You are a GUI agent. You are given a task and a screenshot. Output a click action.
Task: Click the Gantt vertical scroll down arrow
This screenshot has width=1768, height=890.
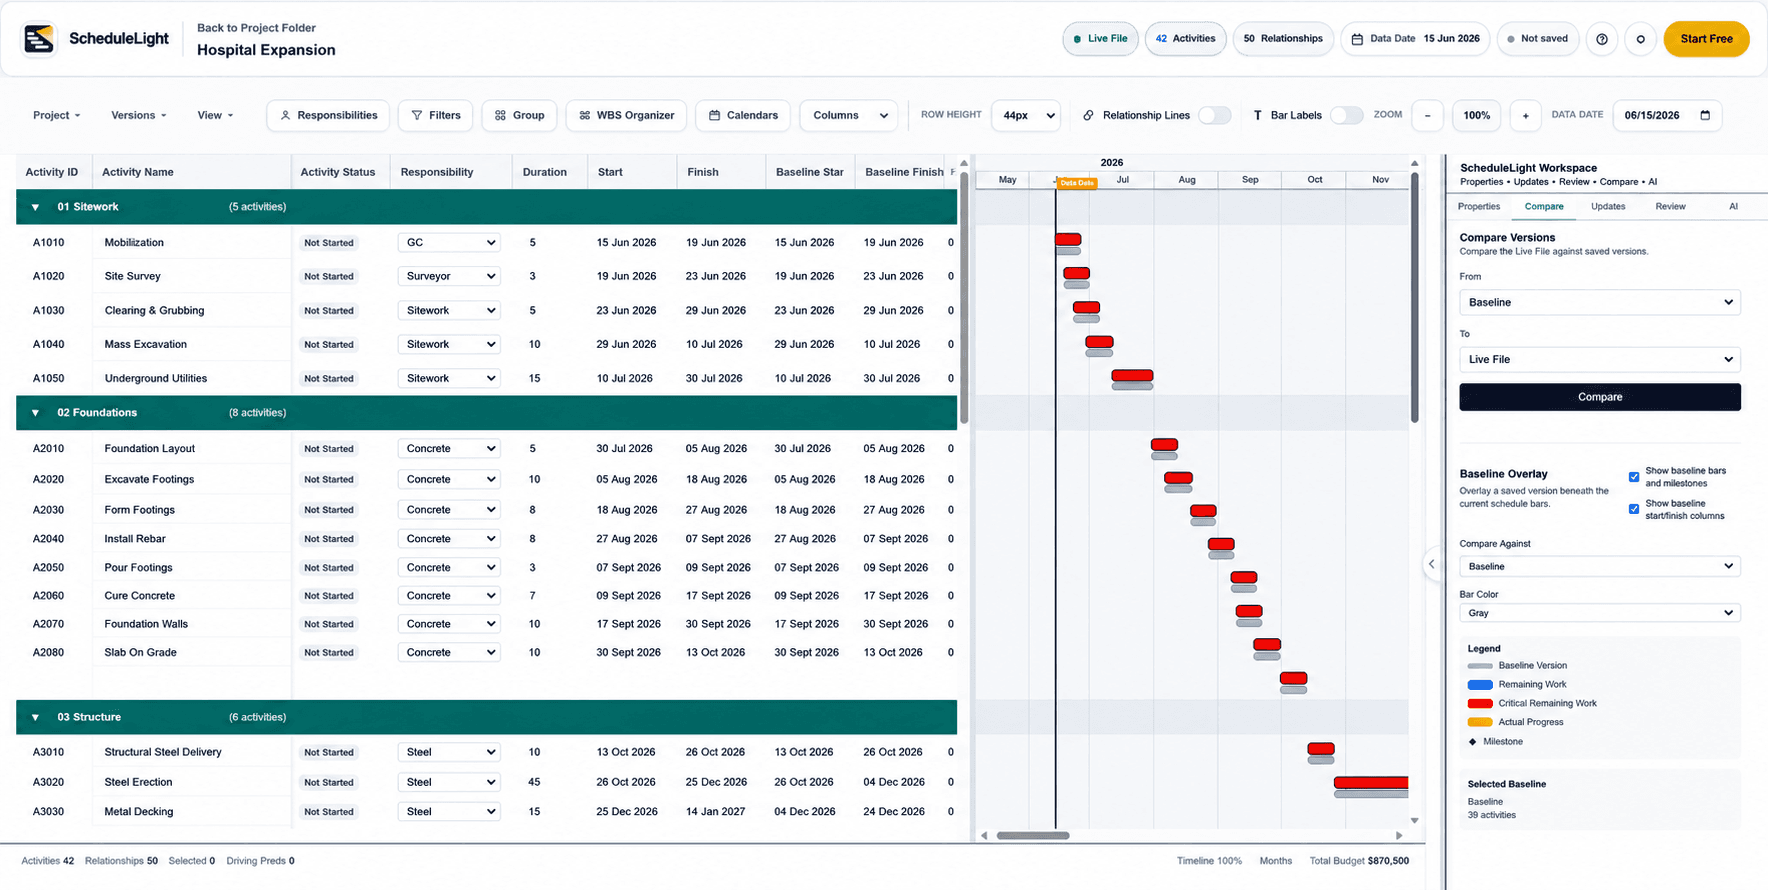point(1414,821)
